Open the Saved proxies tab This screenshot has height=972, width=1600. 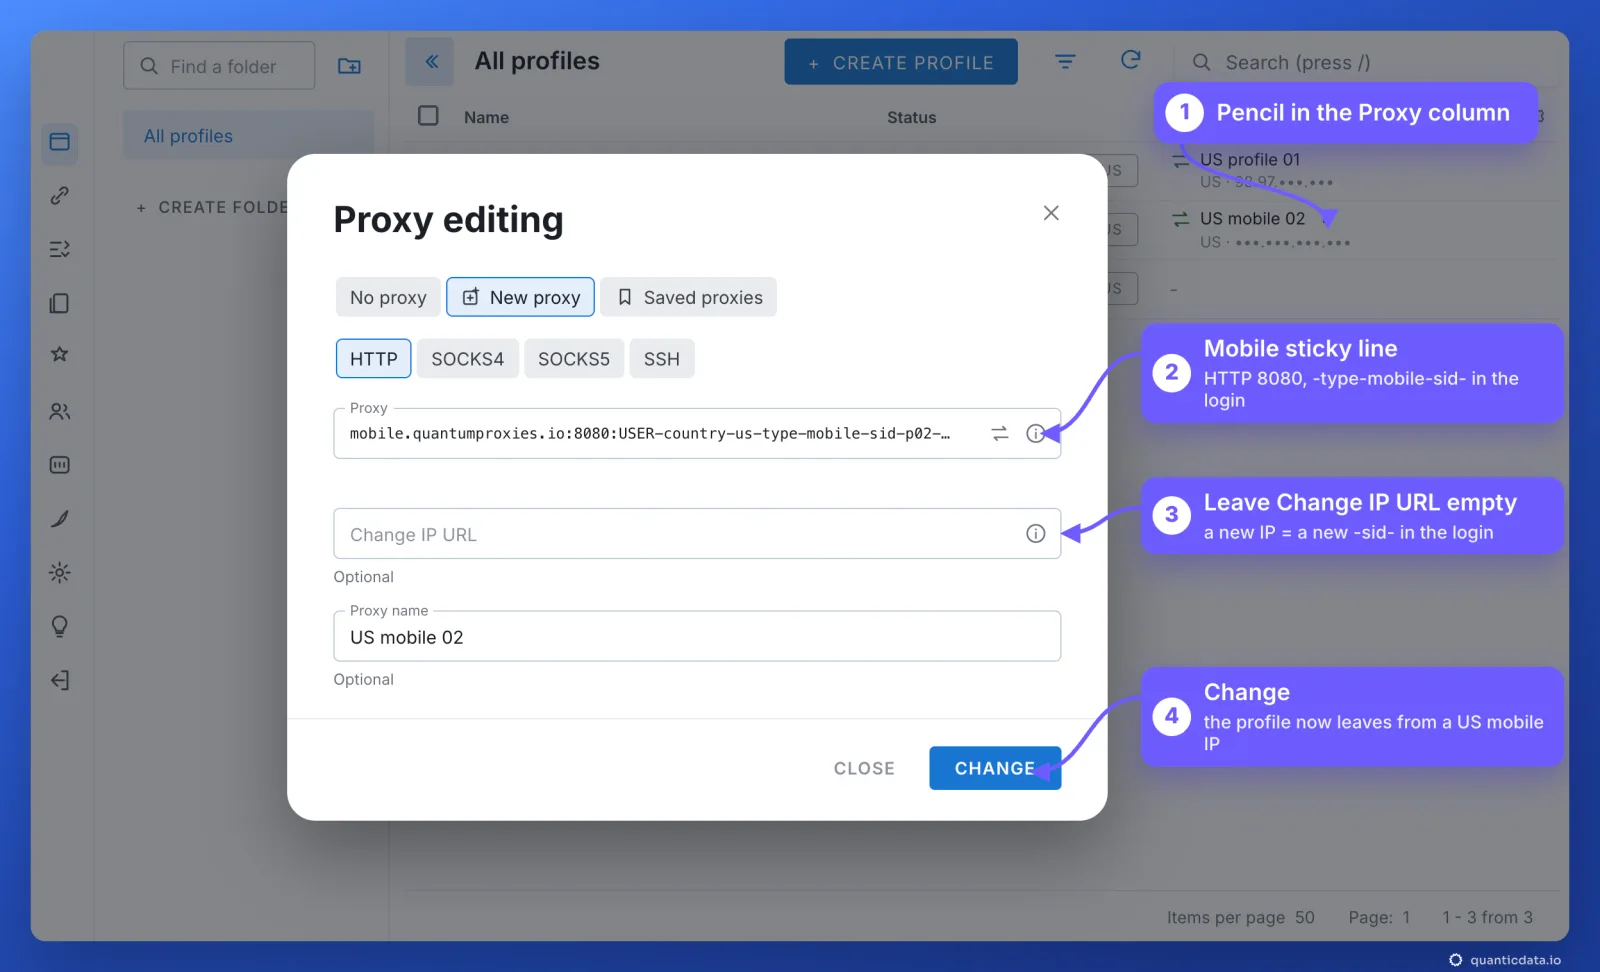(x=689, y=297)
